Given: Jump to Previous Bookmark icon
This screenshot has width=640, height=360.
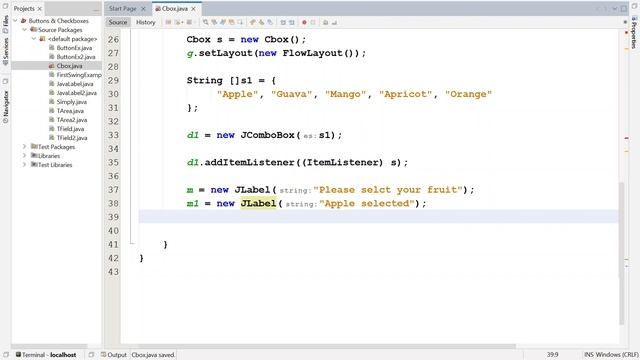Looking at the screenshot, I should pos(253,22).
